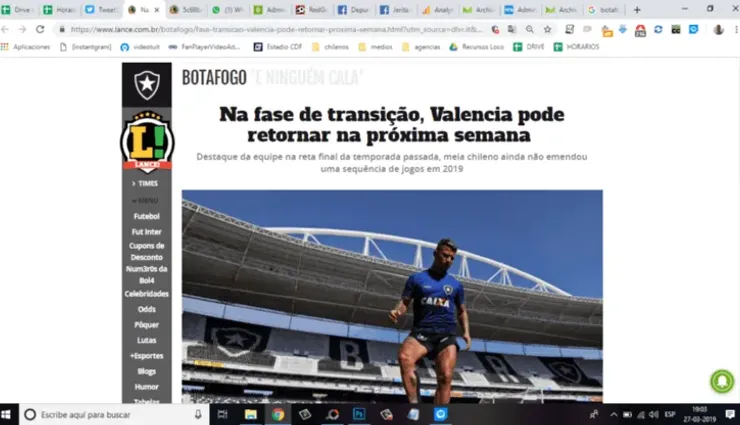Image resolution: width=740 pixels, height=425 pixels.
Task: Switch to the Tweet browser tab
Action: pyautogui.click(x=102, y=9)
